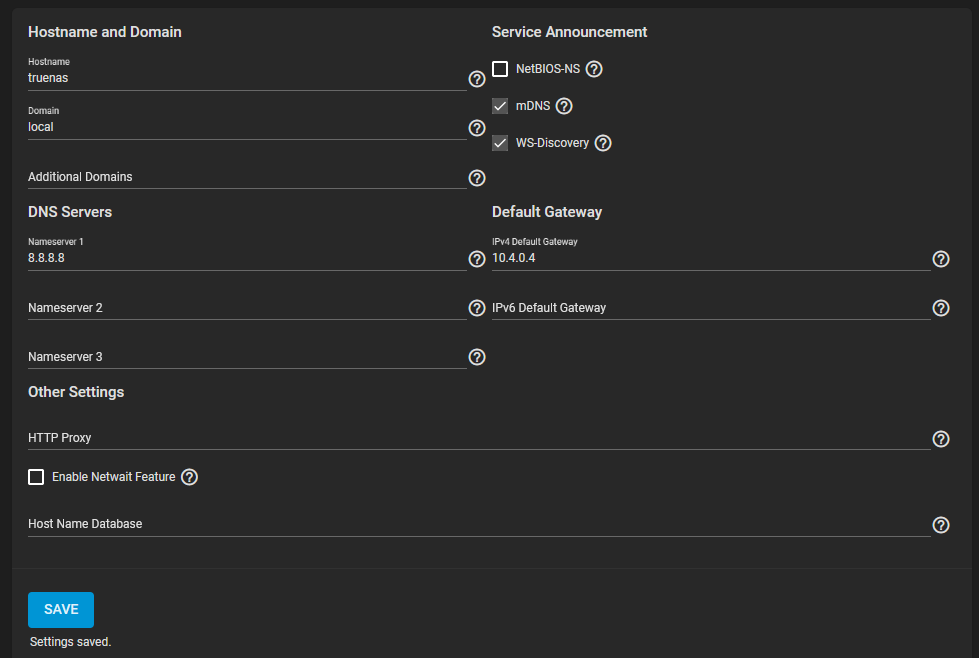Screen dimensions: 979x658
Task: Click the HTTP Proxy input field
Action: tap(478, 438)
